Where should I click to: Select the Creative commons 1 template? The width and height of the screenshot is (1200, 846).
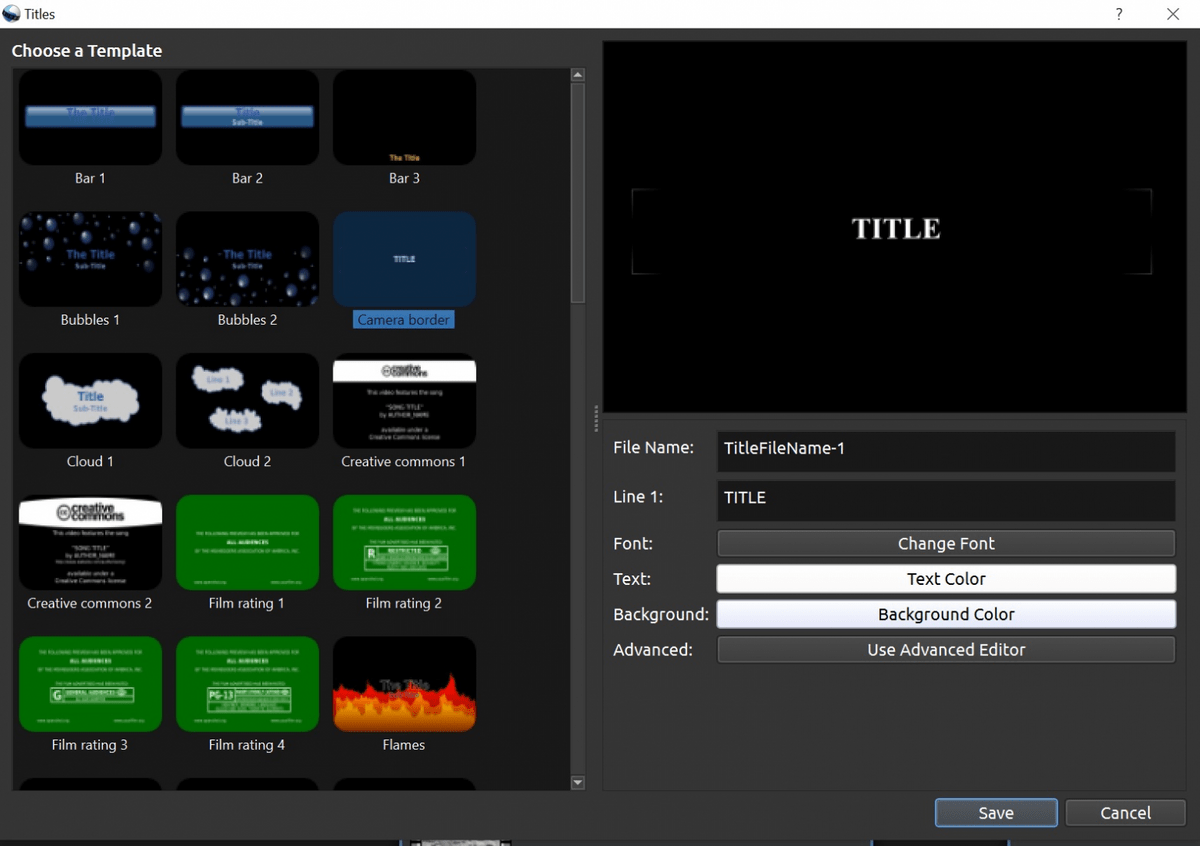[404, 400]
